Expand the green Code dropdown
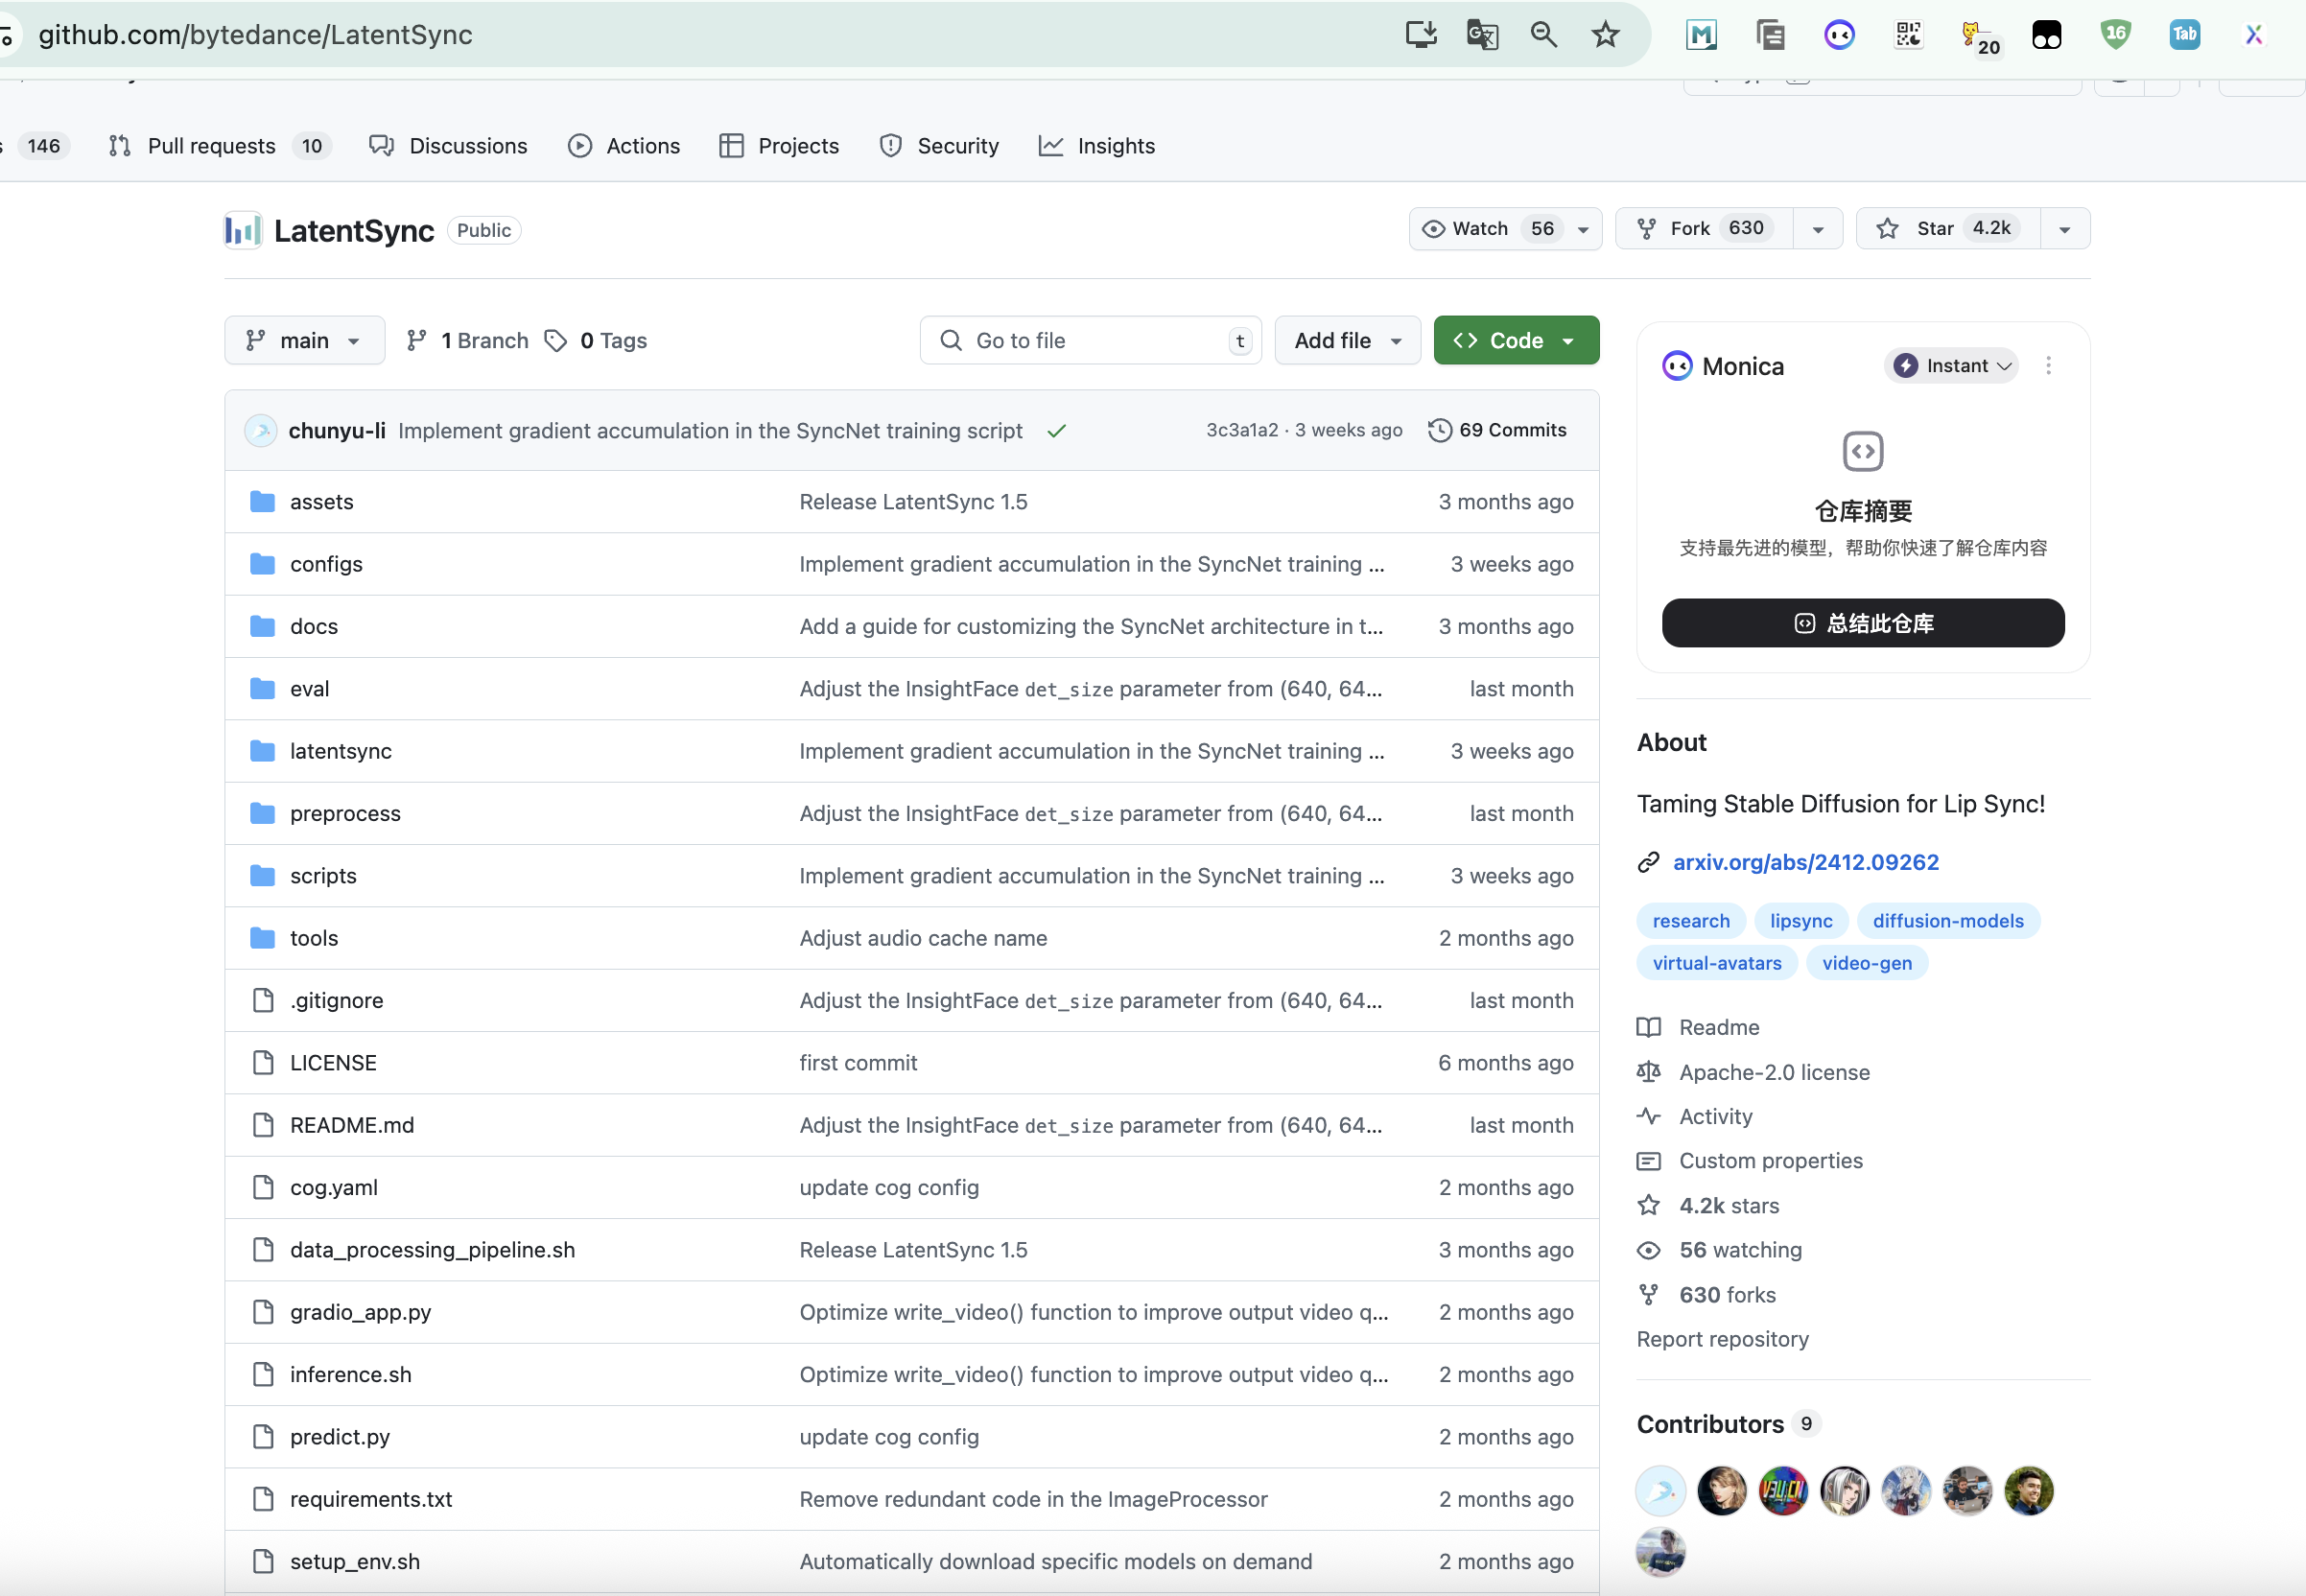 coord(1515,341)
